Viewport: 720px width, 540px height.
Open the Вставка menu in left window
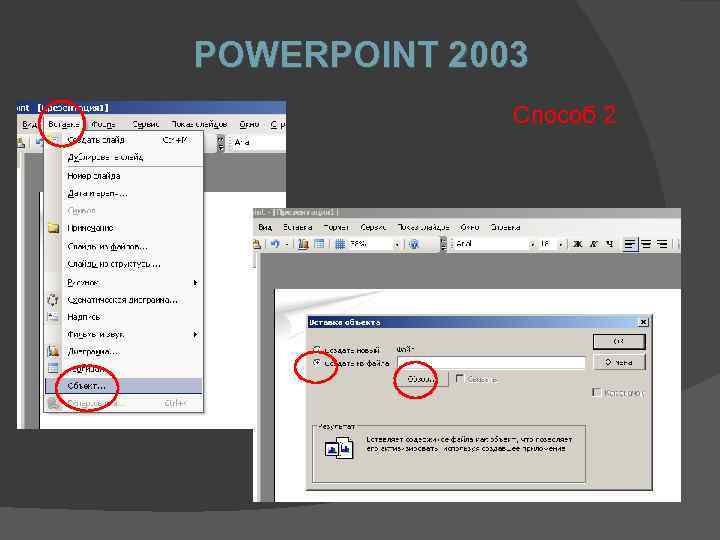[63, 124]
